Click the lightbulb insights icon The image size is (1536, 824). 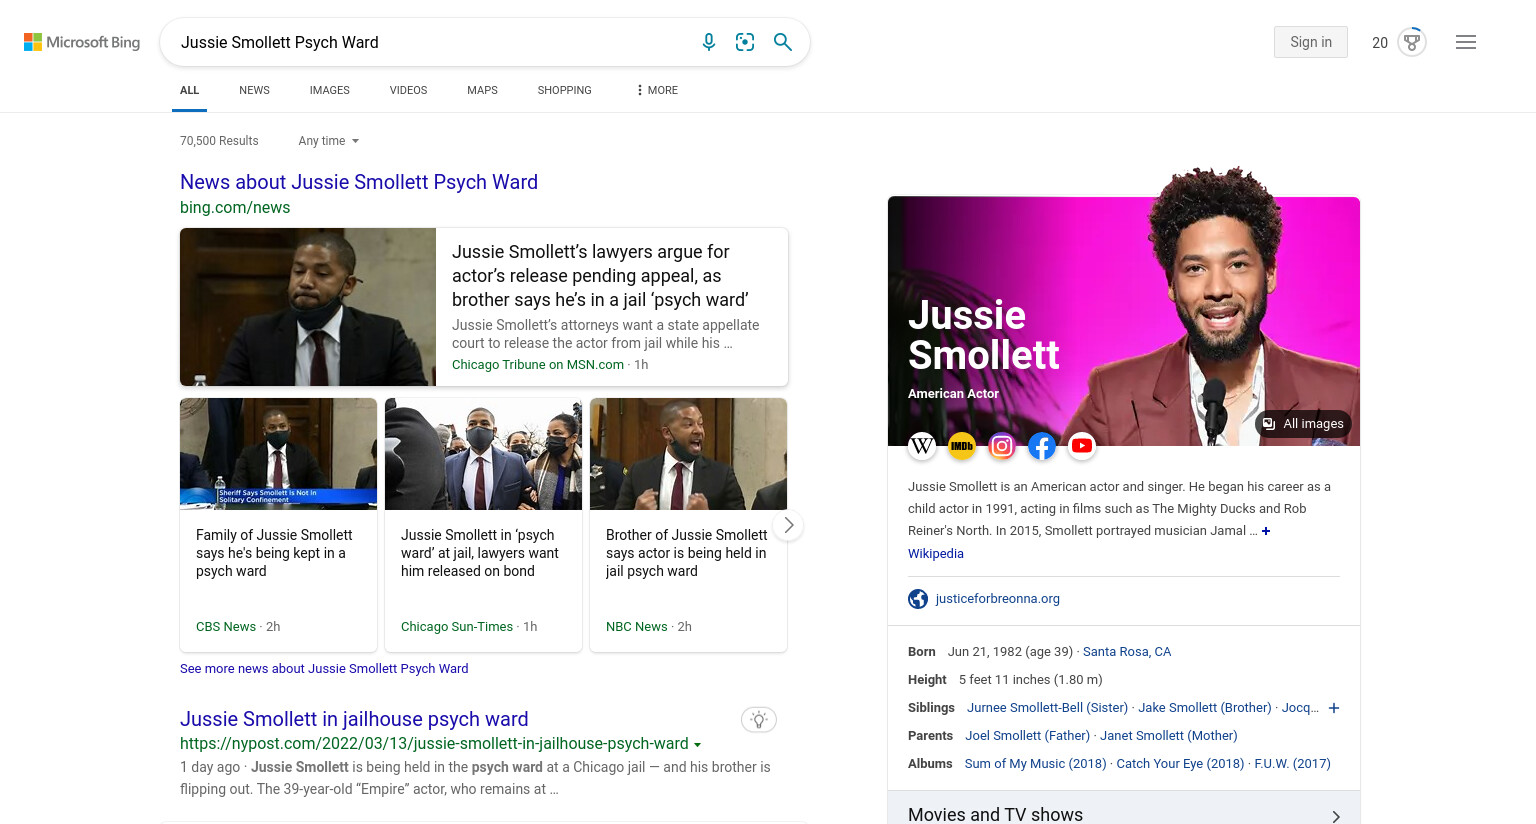759,719
